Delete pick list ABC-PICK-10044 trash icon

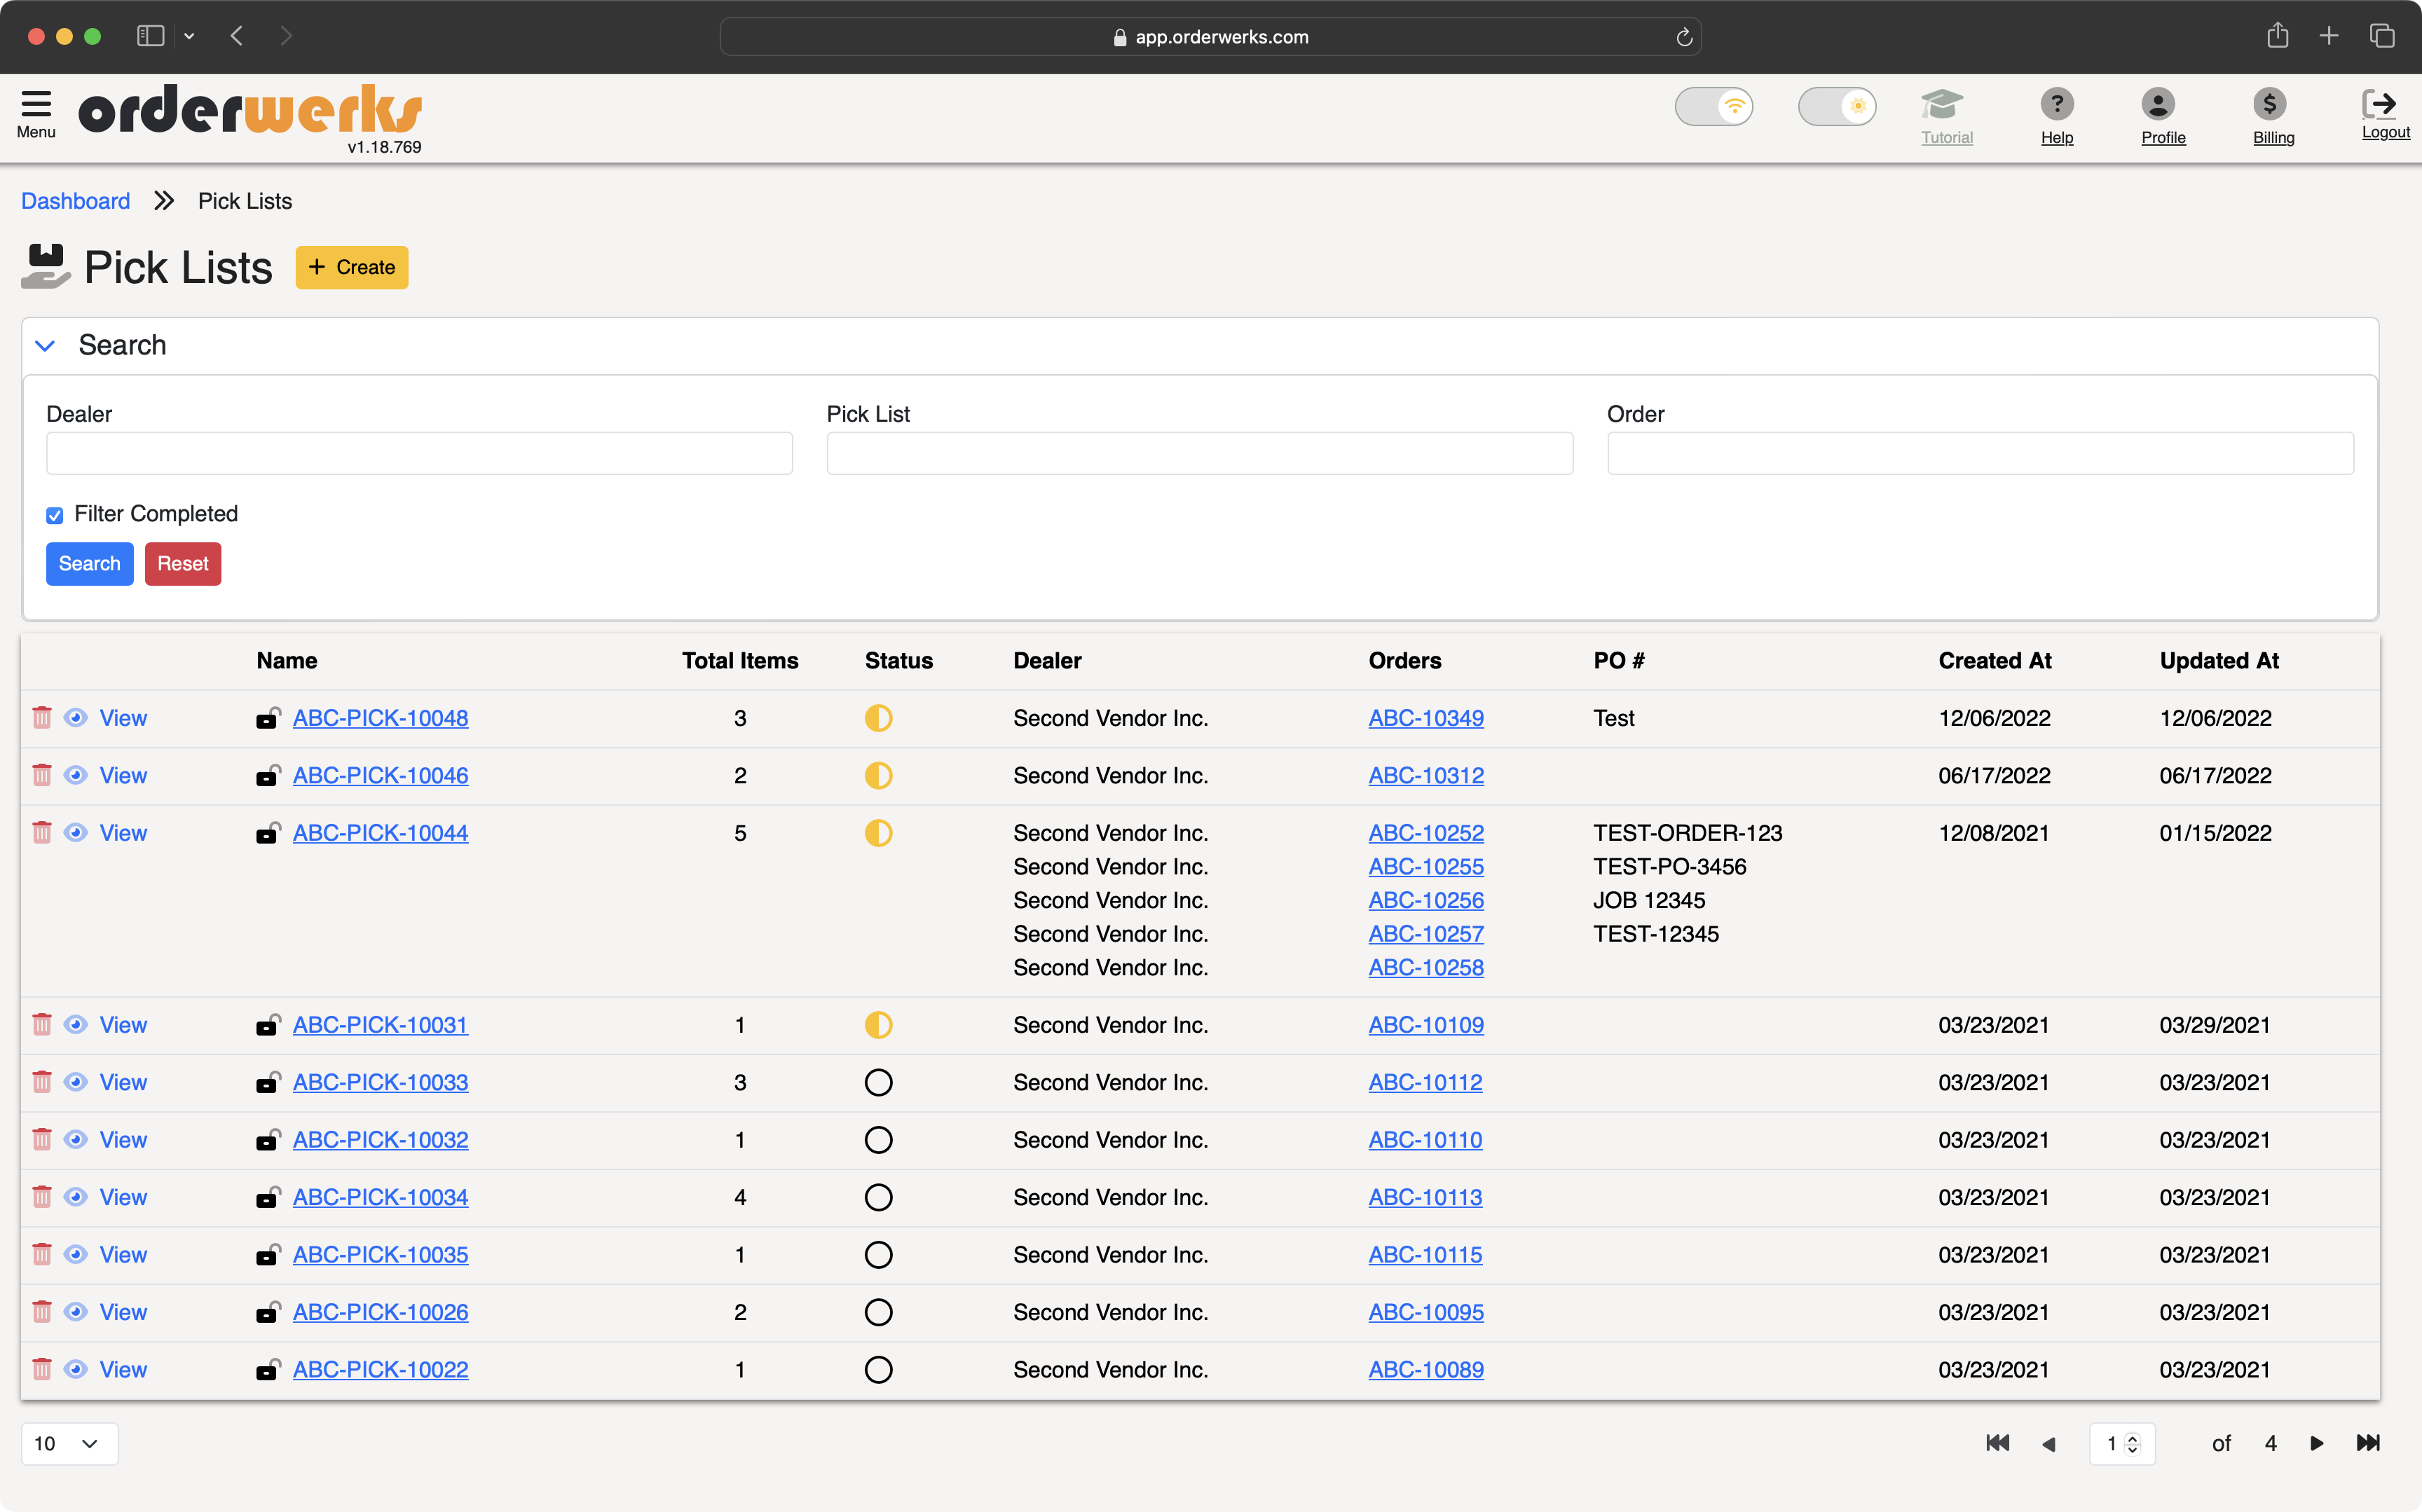pos(42,833)
